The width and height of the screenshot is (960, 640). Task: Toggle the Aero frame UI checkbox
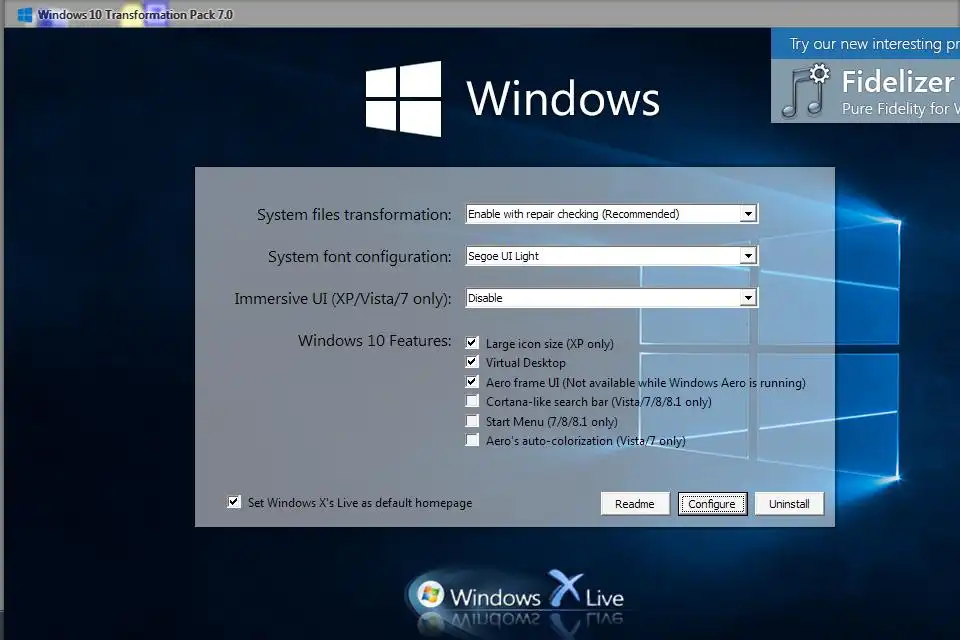[x=472, y=382]
